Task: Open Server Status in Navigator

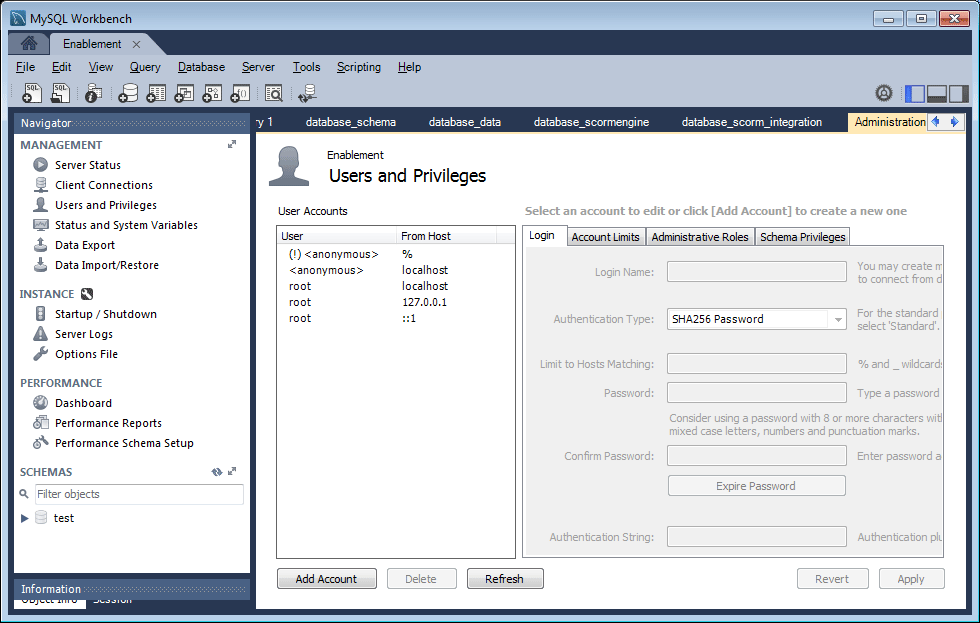Action: pos(88,165)
